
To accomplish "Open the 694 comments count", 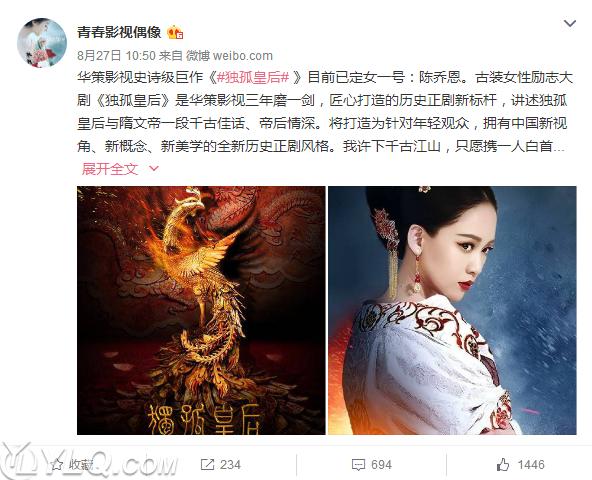I will [x=381, y=465].
